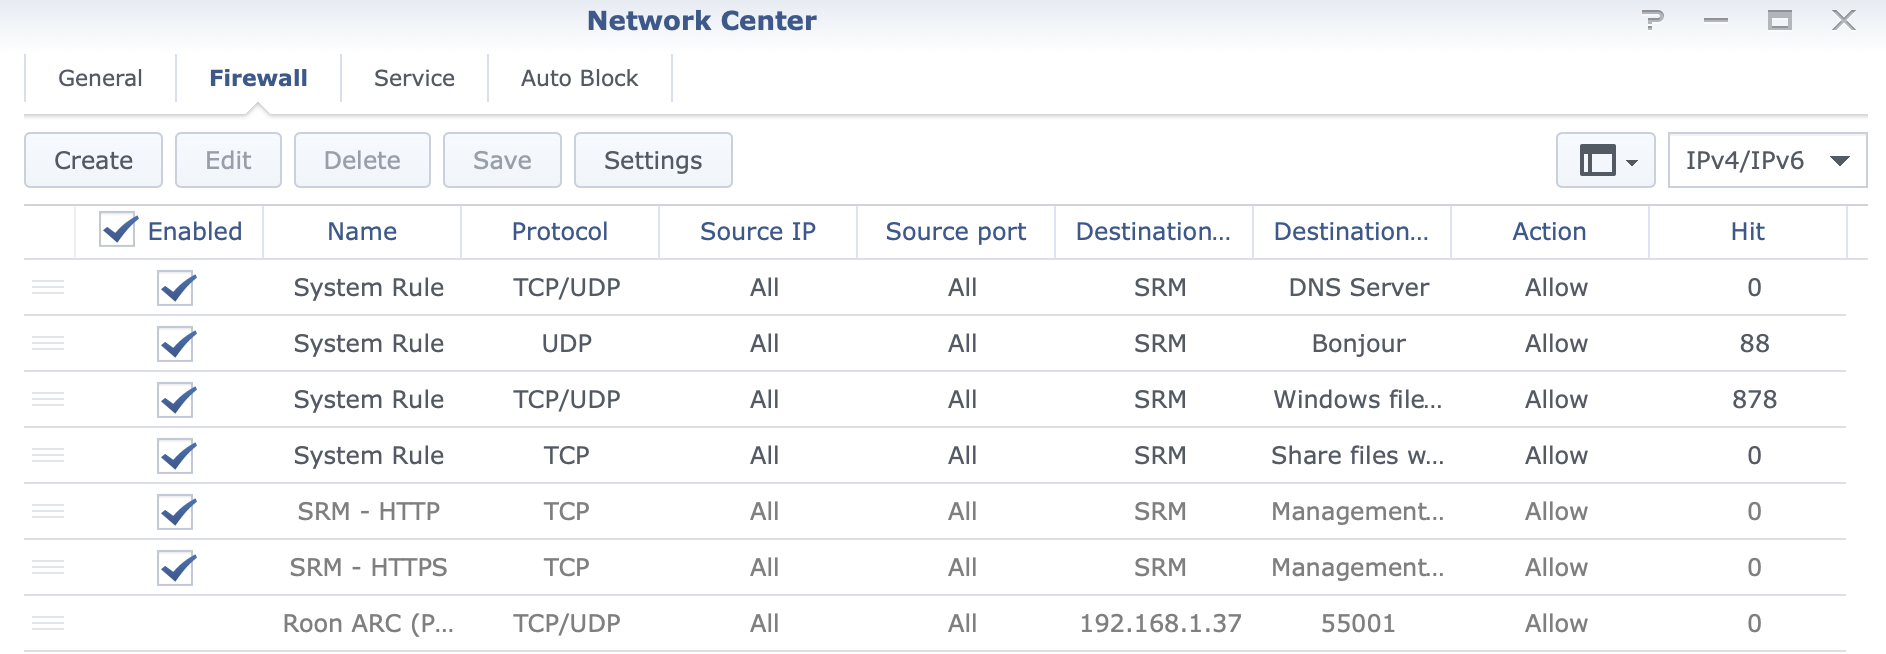Viewport: 1886px width, 654px height.
Task: Click drag handle of Bonjour rule row
Action: pyautogui.click(x=48, y=344)
